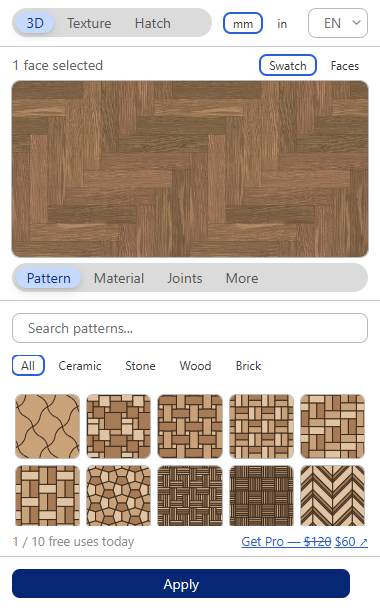Filter patterns by Brick

(x=249, y=366)
